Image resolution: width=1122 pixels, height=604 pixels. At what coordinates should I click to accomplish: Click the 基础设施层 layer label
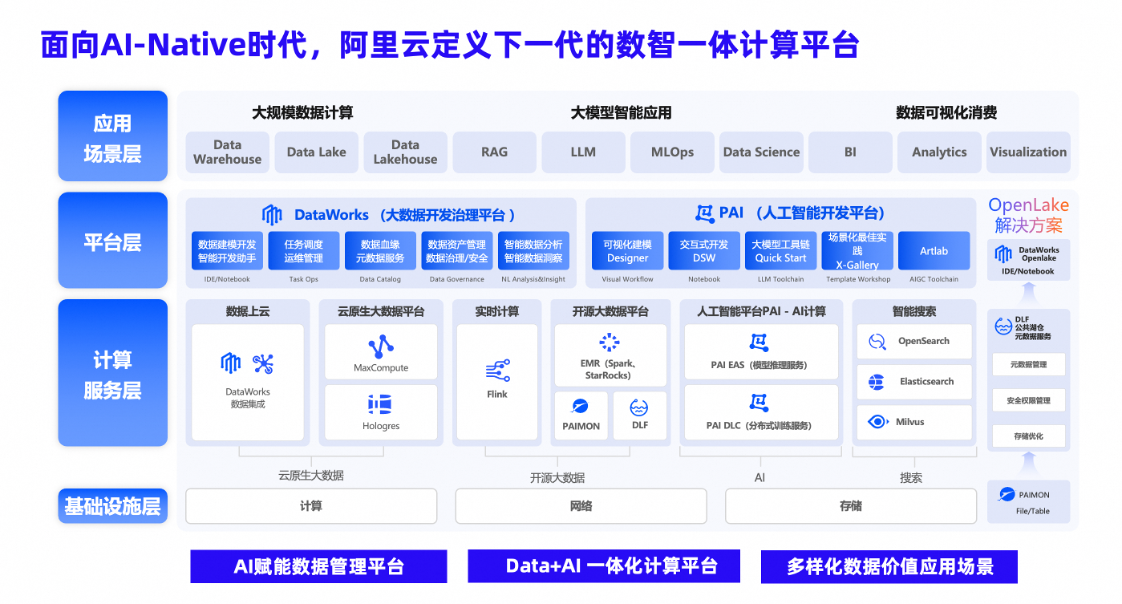click(x=113, y=506)
